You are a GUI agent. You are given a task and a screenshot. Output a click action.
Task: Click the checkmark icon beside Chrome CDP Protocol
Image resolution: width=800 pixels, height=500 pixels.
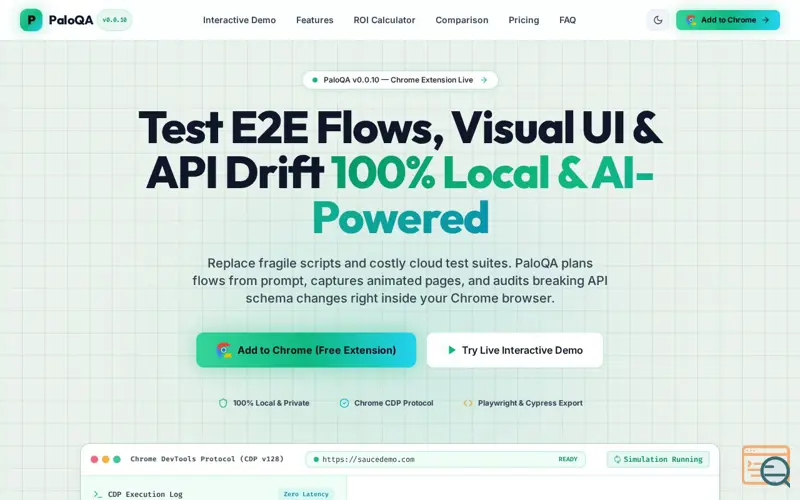tap(344, 403)
